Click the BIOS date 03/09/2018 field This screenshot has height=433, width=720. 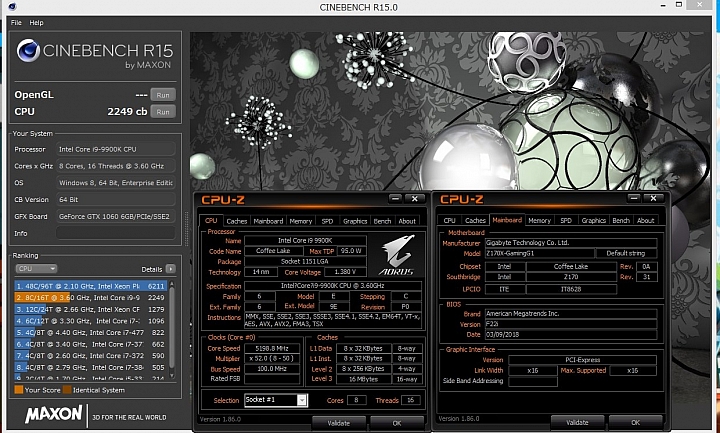tap(571, 335)
